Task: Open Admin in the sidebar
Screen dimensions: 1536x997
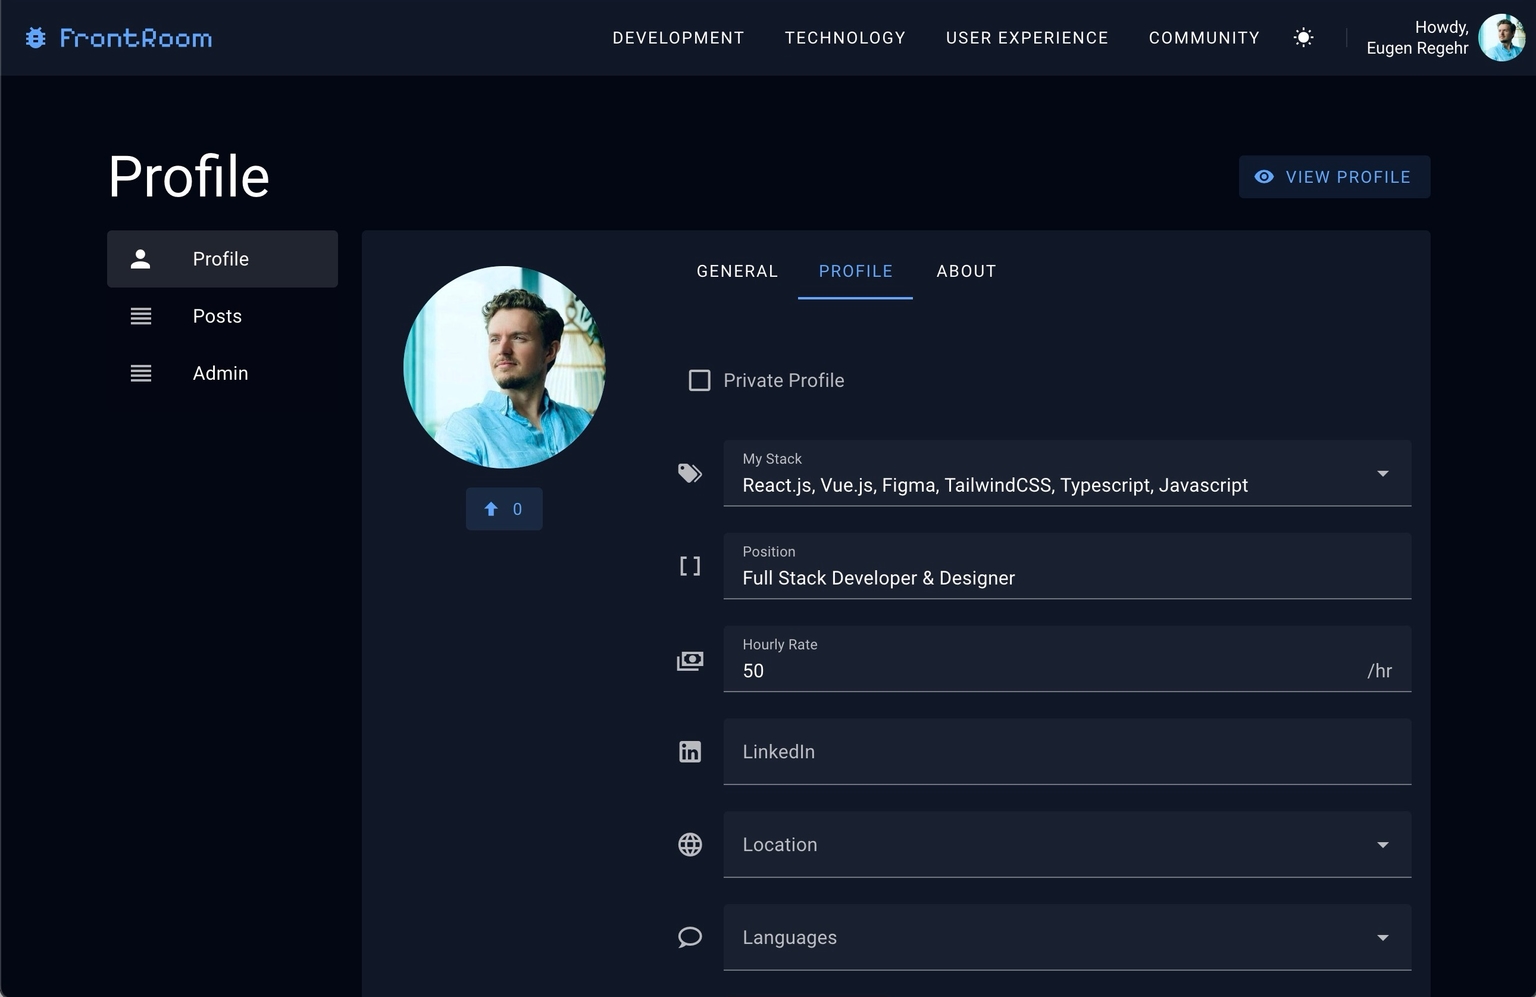Action: [222, 373]
